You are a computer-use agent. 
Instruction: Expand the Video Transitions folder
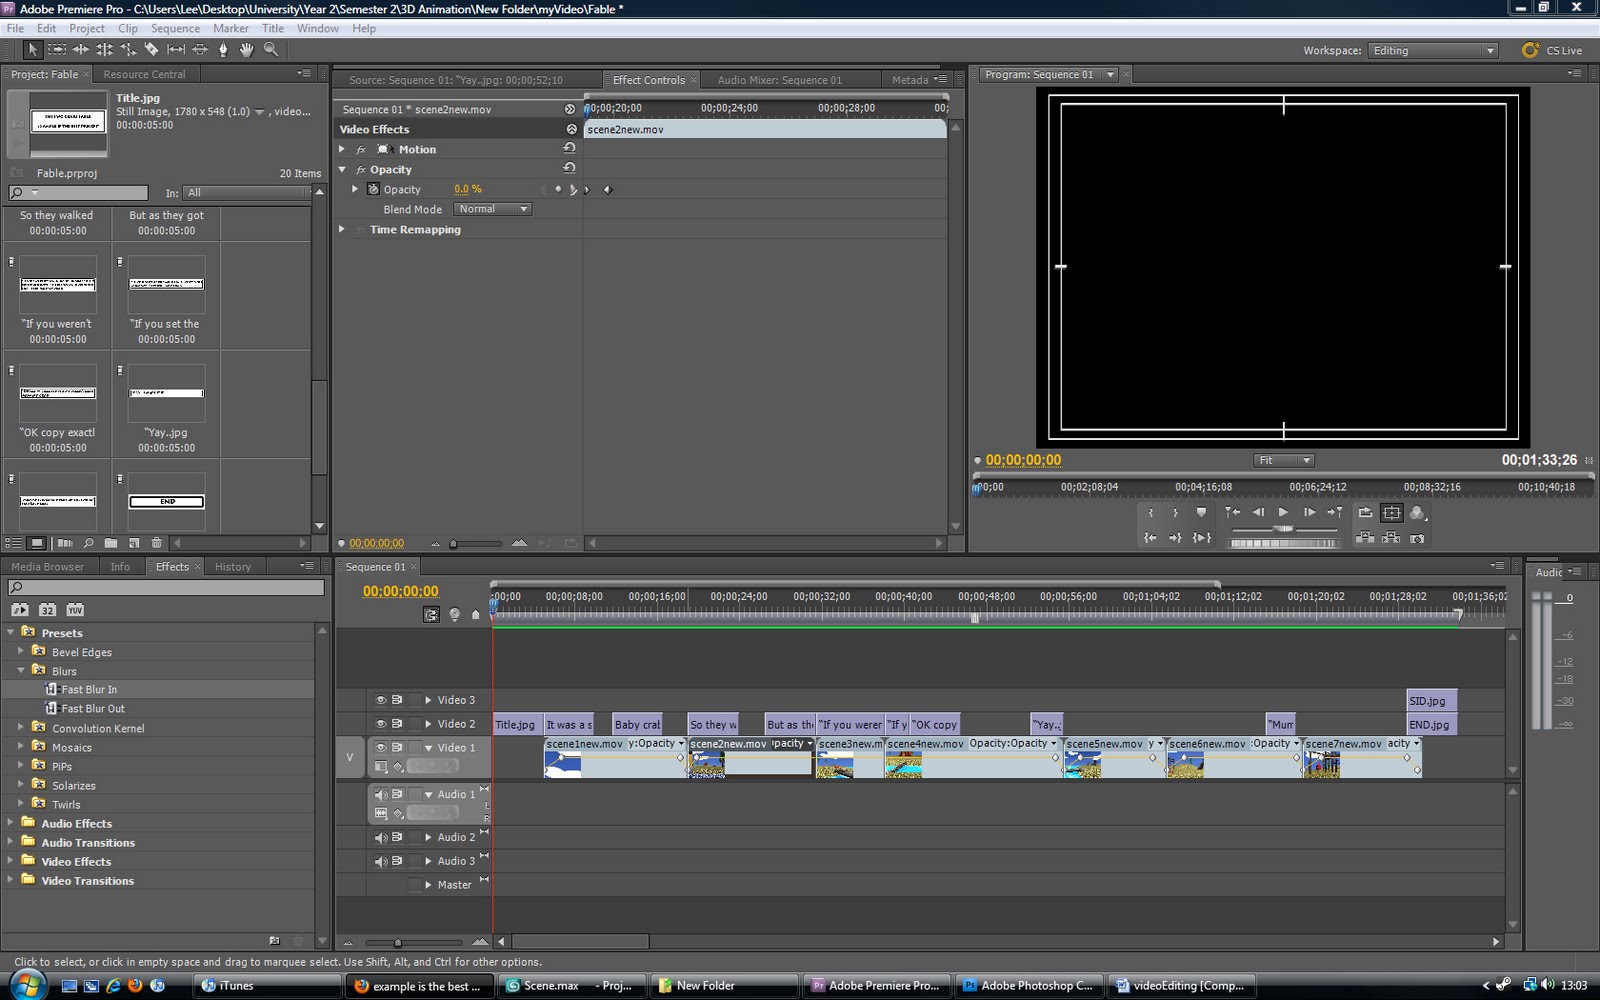point(11,880)
